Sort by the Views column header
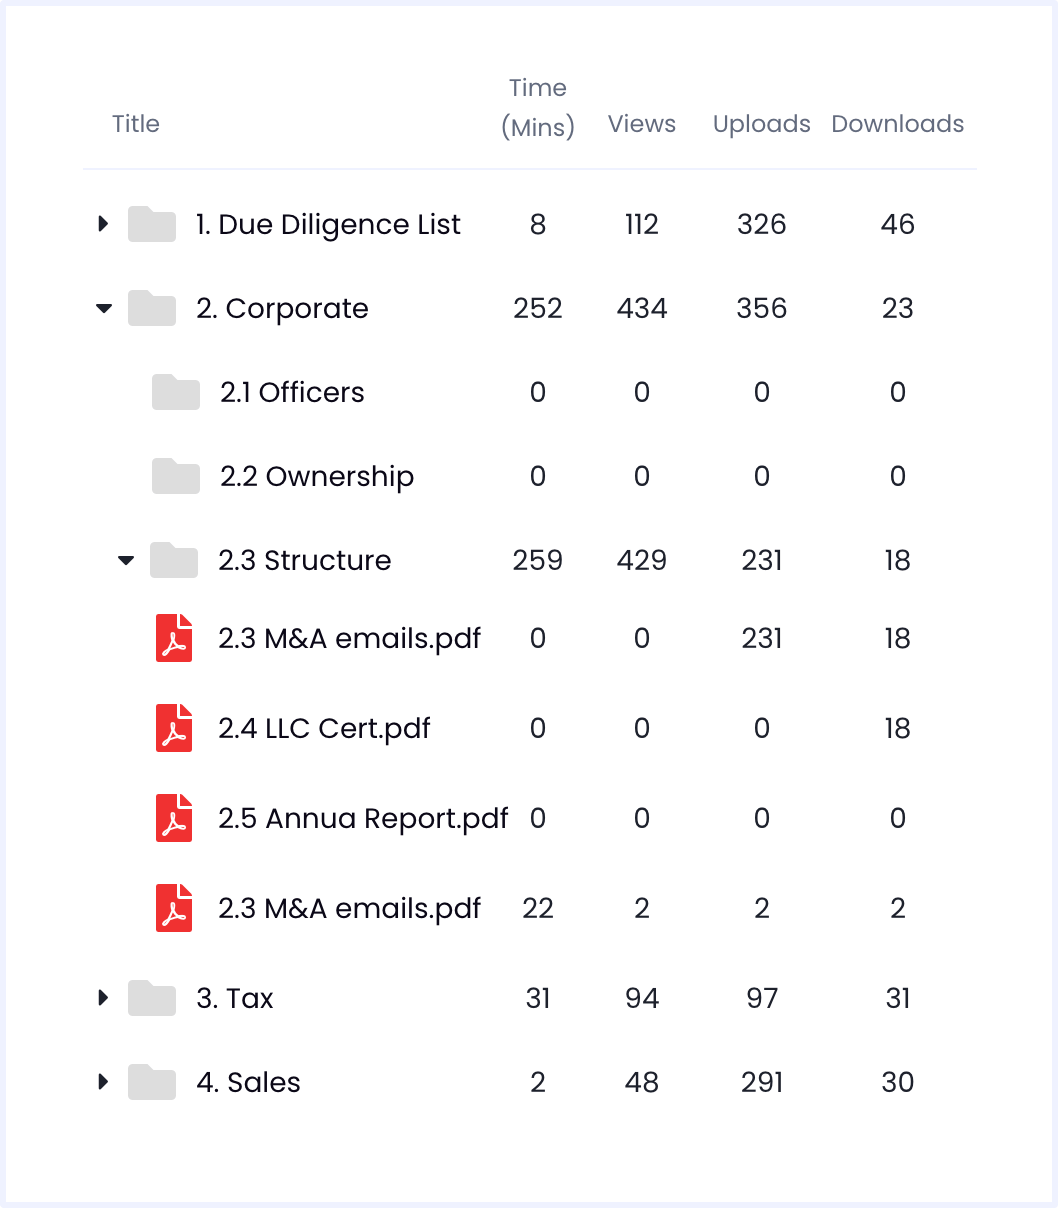 pyautogui.click(x=642, y=124)
